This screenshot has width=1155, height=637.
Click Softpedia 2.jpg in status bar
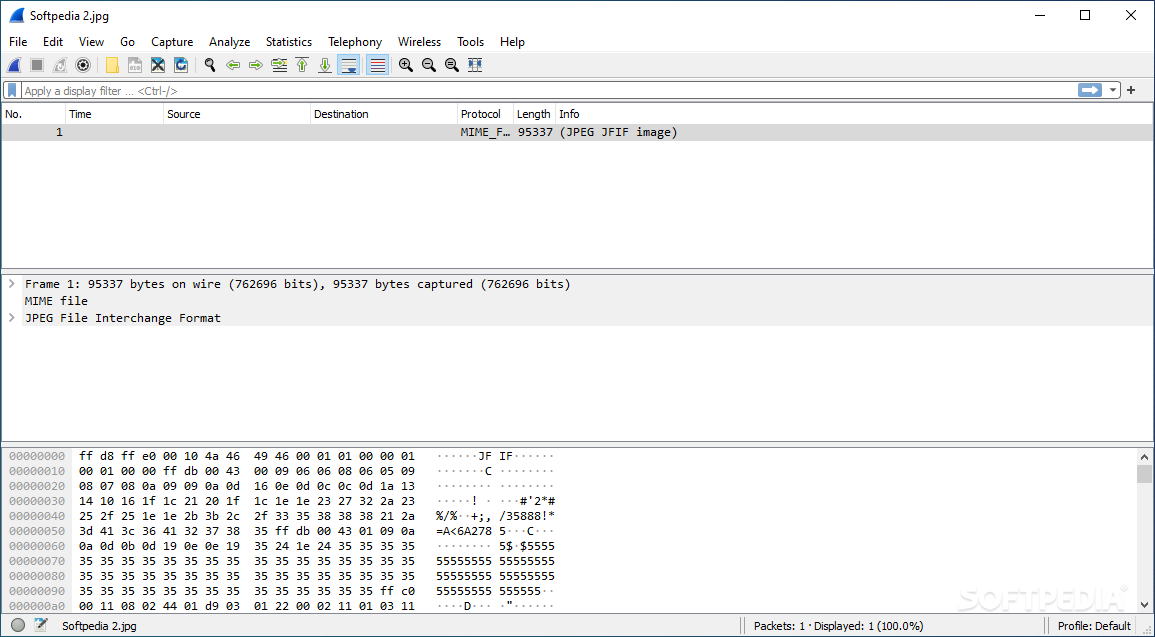pos(99,627)
